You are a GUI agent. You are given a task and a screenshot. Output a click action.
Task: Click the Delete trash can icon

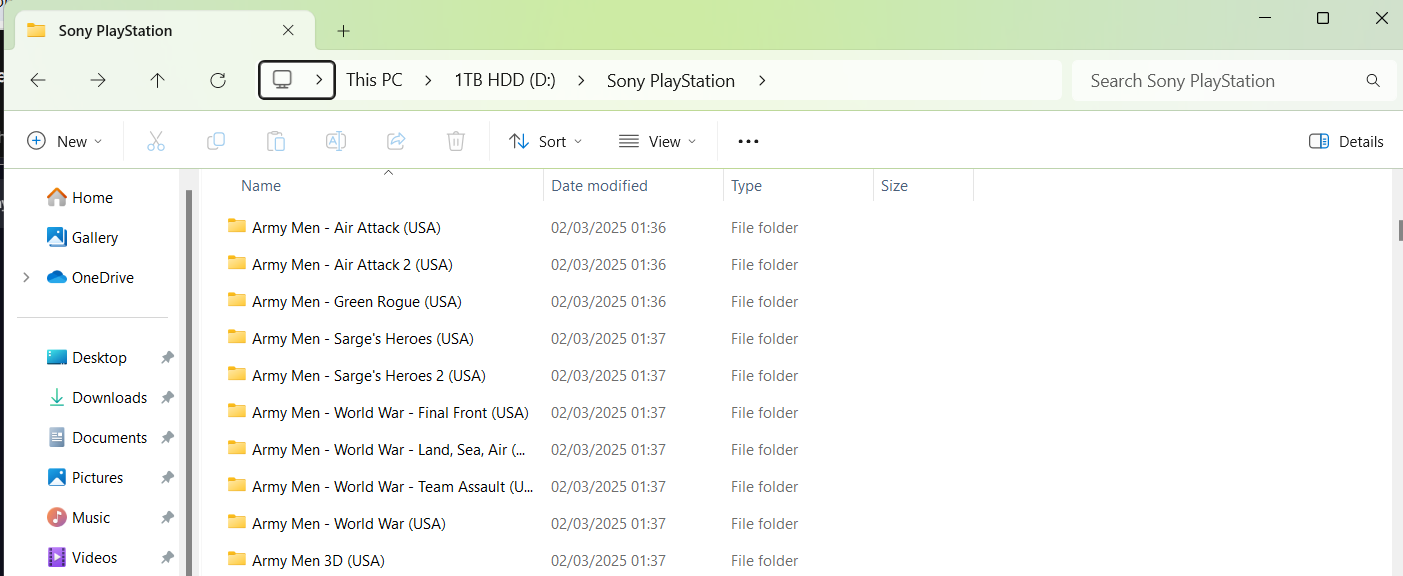tap(456, 141)
